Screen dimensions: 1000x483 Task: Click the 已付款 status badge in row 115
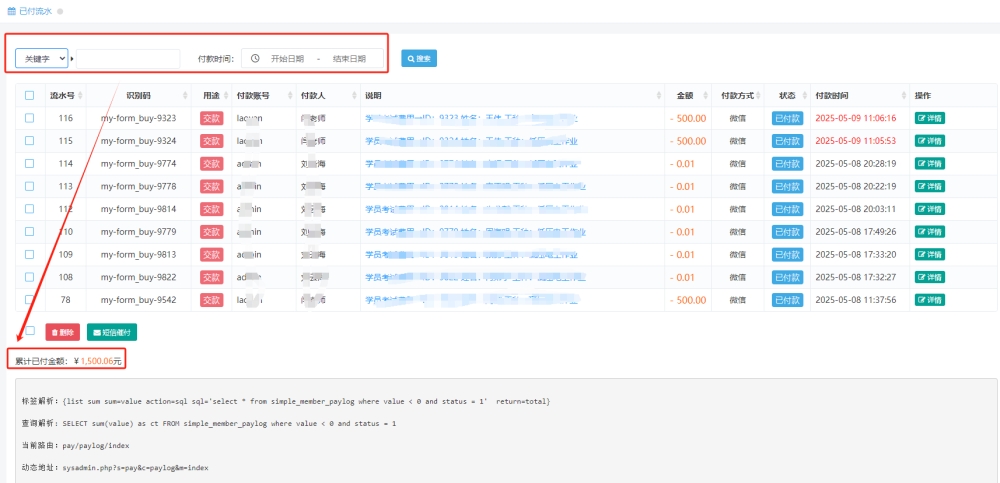(x=787, y=141)
